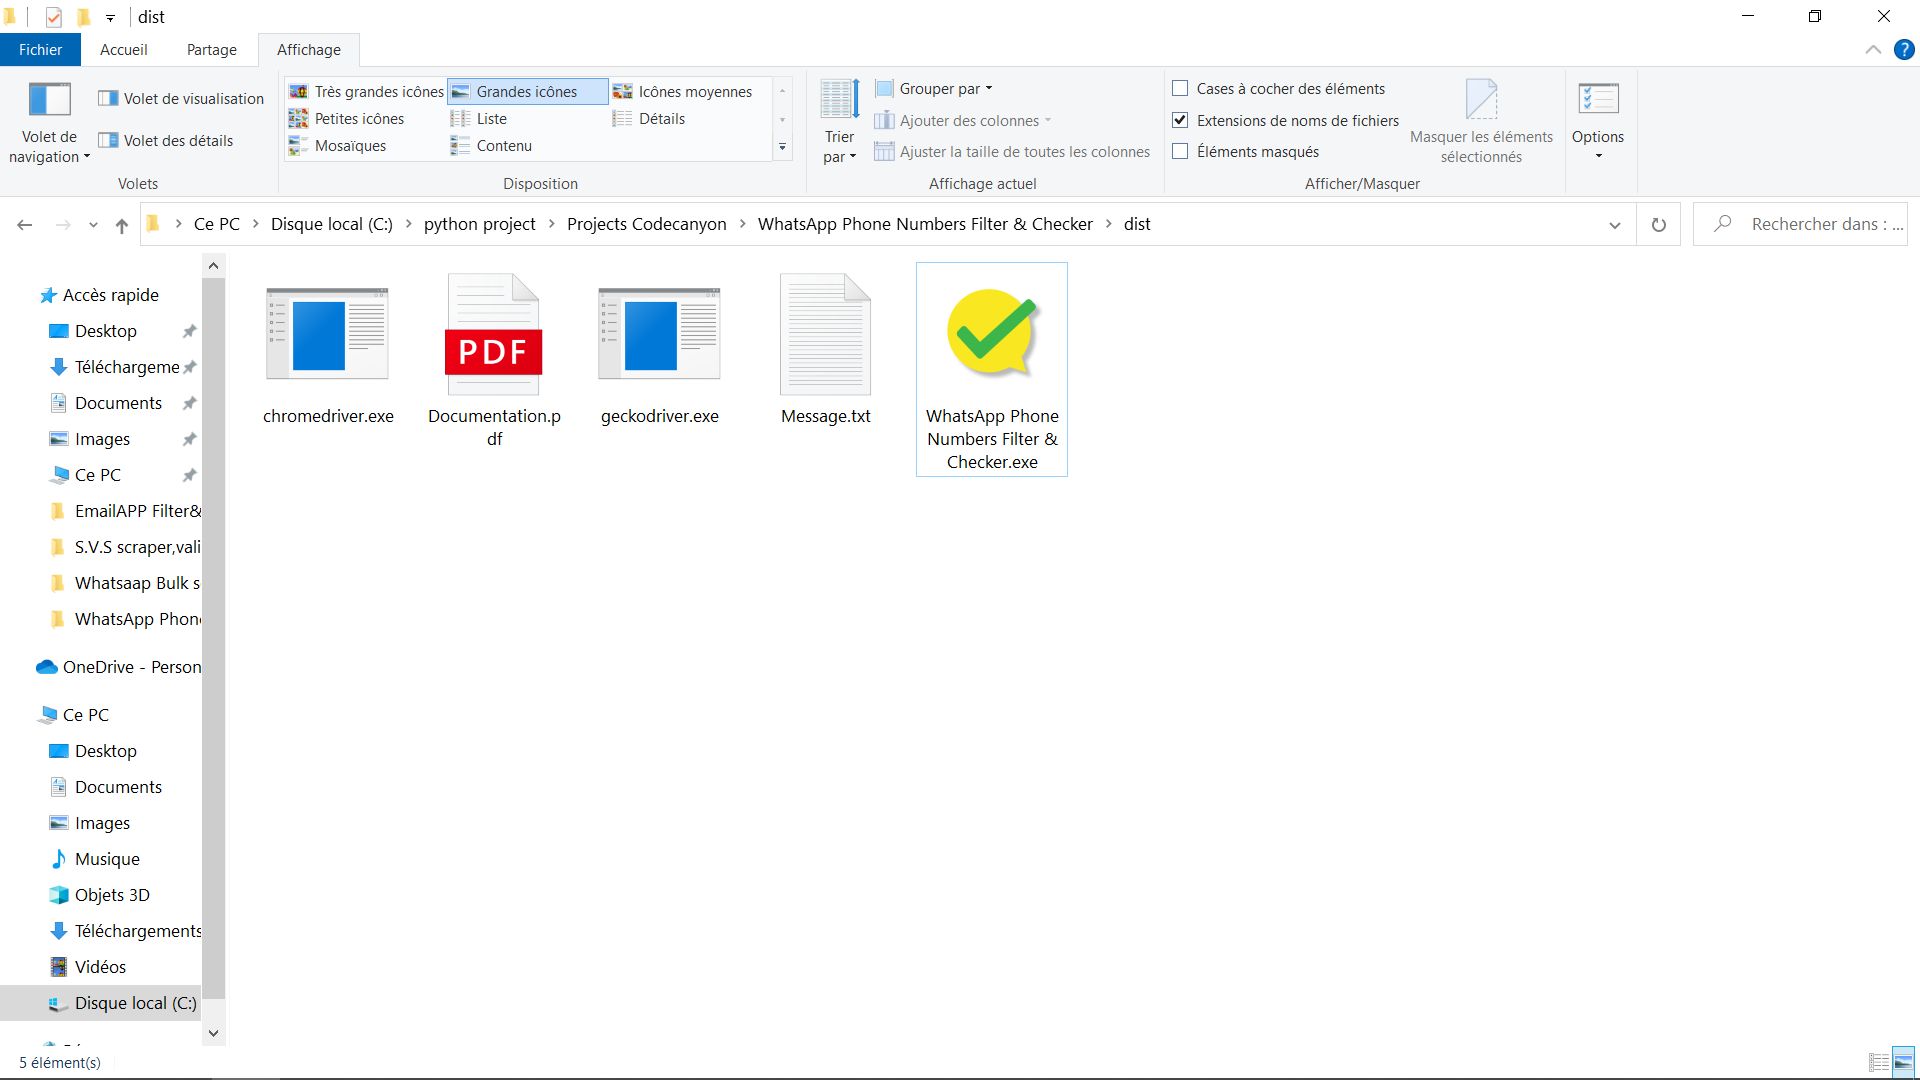The height and width of the screenshot is (1080, 1920).
Task: Select WhatsApp Phone Numbers Filter & Checker.exe icon
Action: click(x=992, y=334)
